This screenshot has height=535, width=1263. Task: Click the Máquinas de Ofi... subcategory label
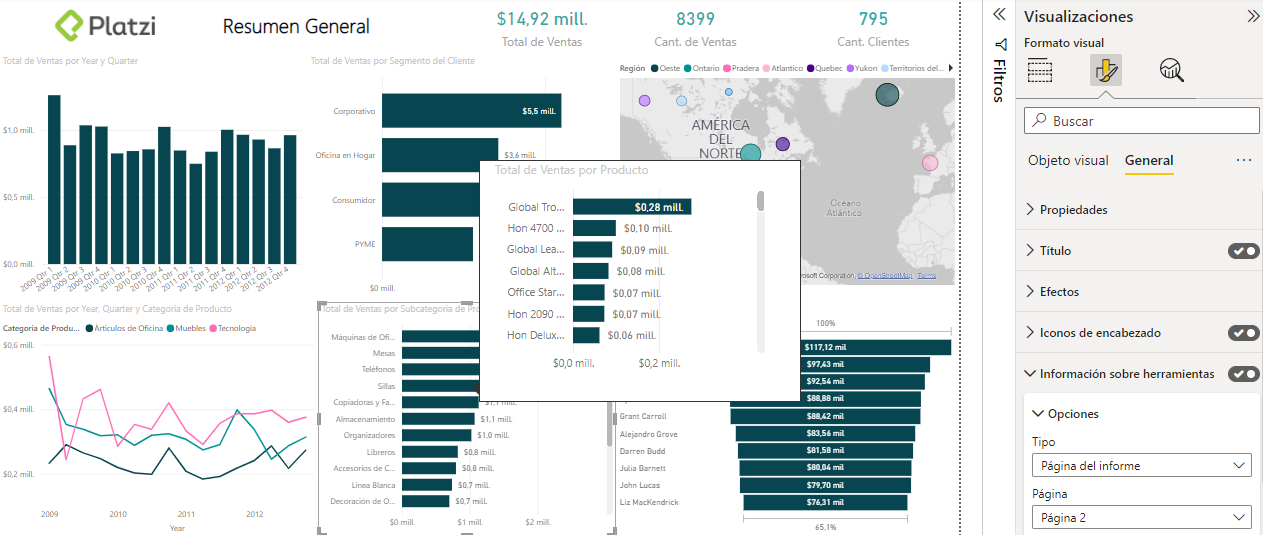click(363, 337)
